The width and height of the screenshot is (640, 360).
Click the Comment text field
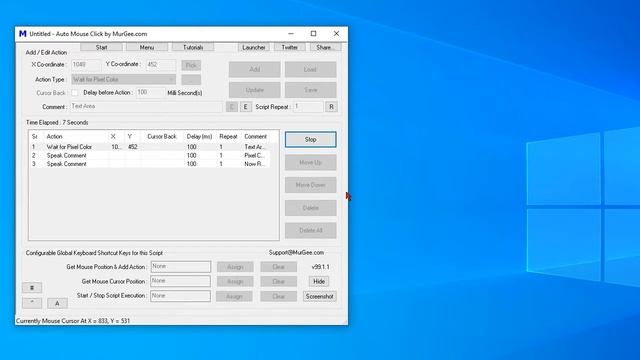[147, 107]
